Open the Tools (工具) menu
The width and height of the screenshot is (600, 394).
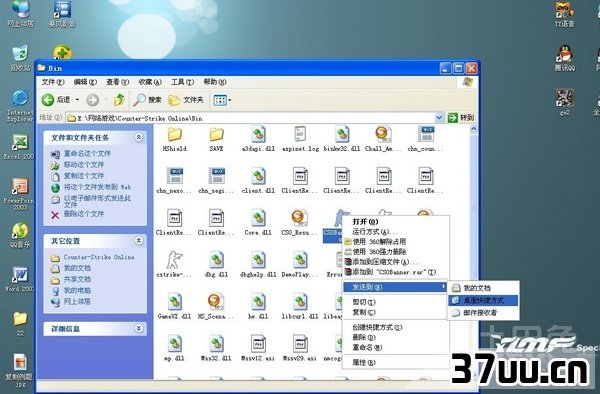point(182,82)
